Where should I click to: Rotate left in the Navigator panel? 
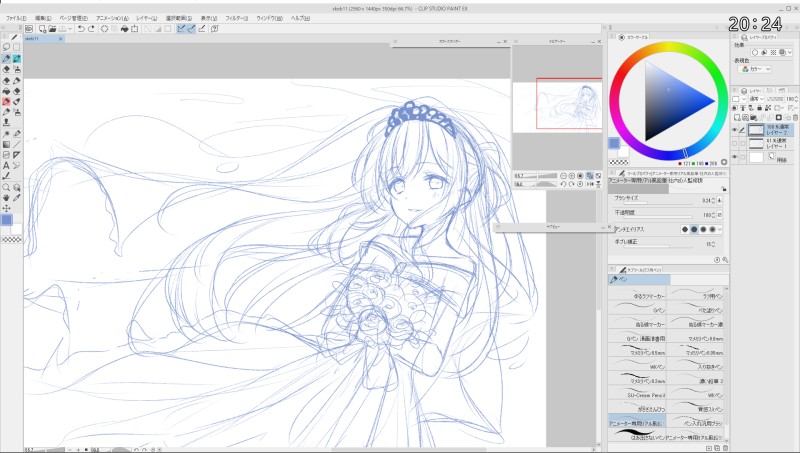coord(563,184)
